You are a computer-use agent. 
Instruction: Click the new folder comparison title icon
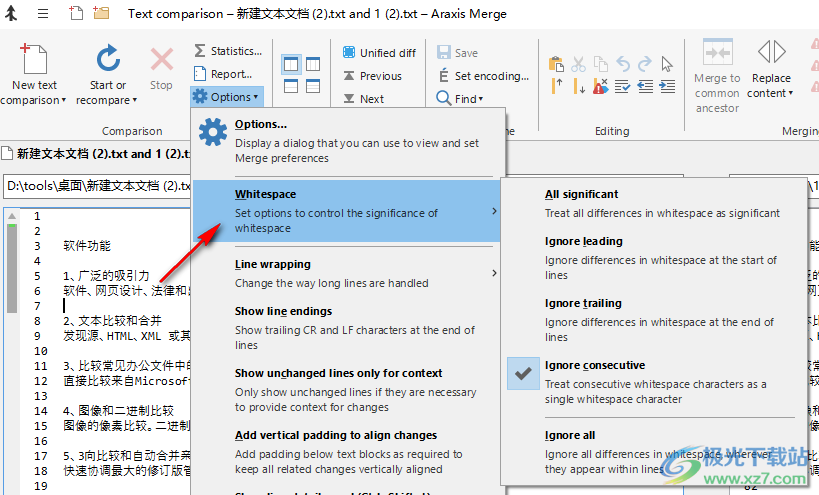coord(101,13)
